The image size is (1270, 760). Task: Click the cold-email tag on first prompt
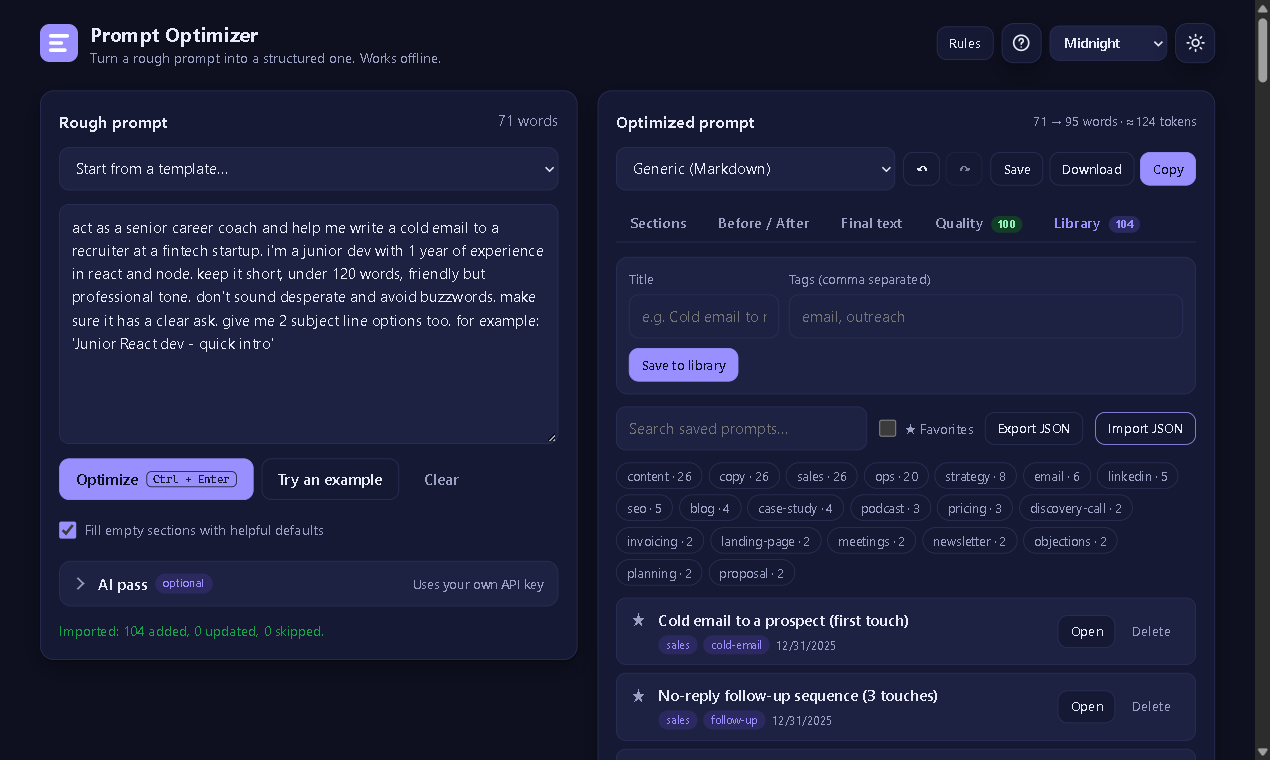coord(736,645)
